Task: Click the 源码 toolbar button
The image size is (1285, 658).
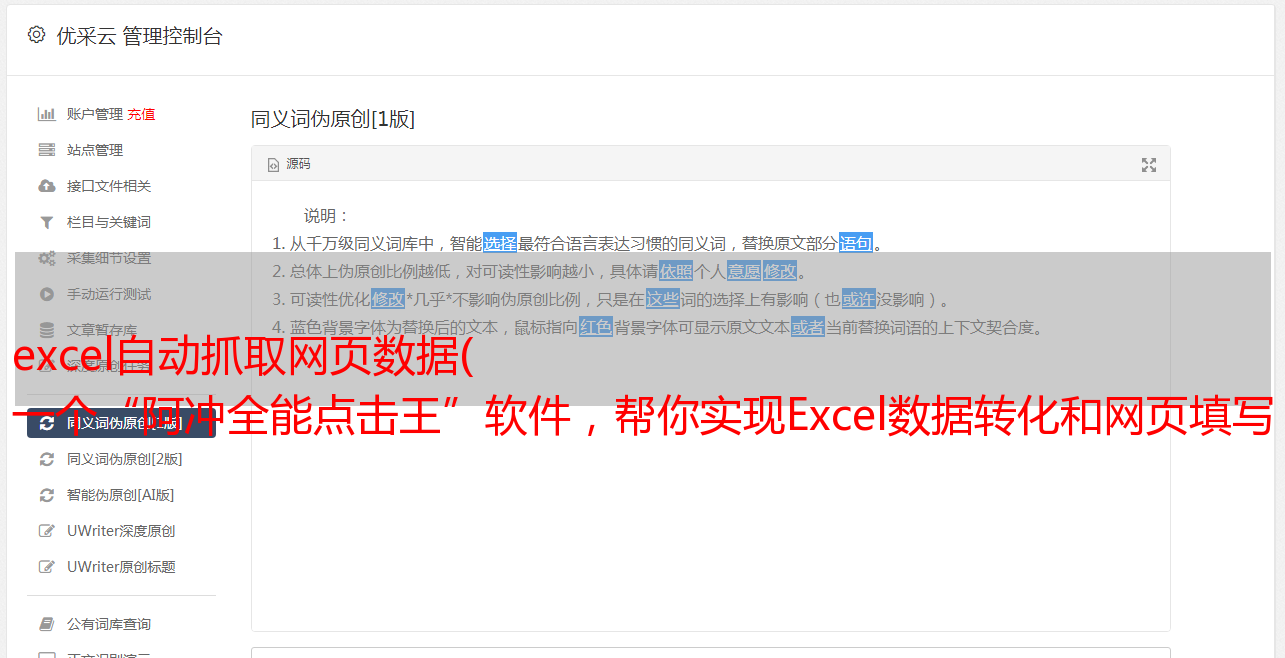Action: 288,164
